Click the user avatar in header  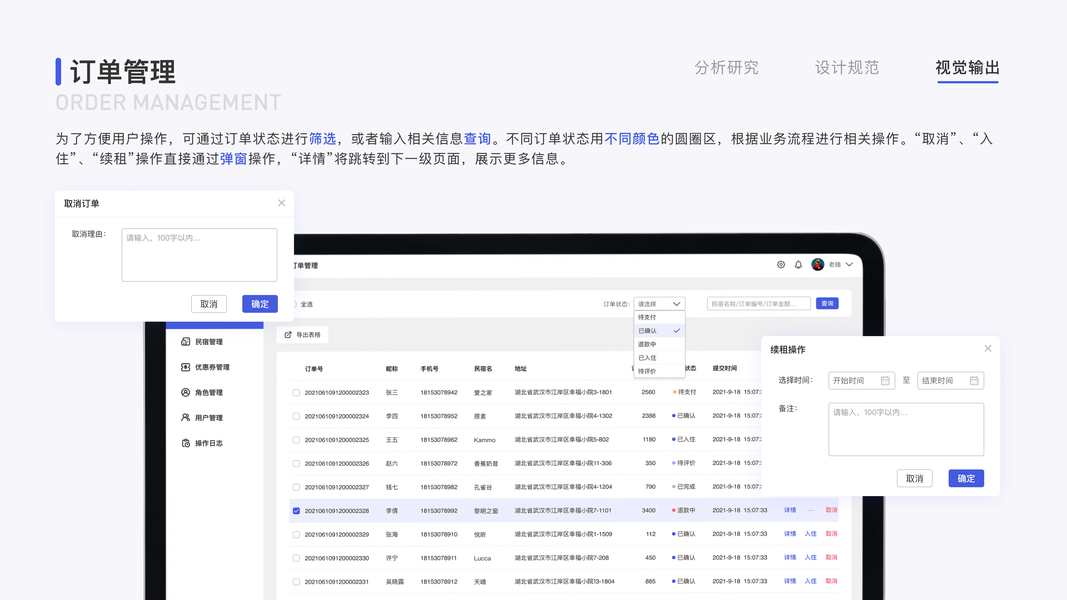point(818,265)
